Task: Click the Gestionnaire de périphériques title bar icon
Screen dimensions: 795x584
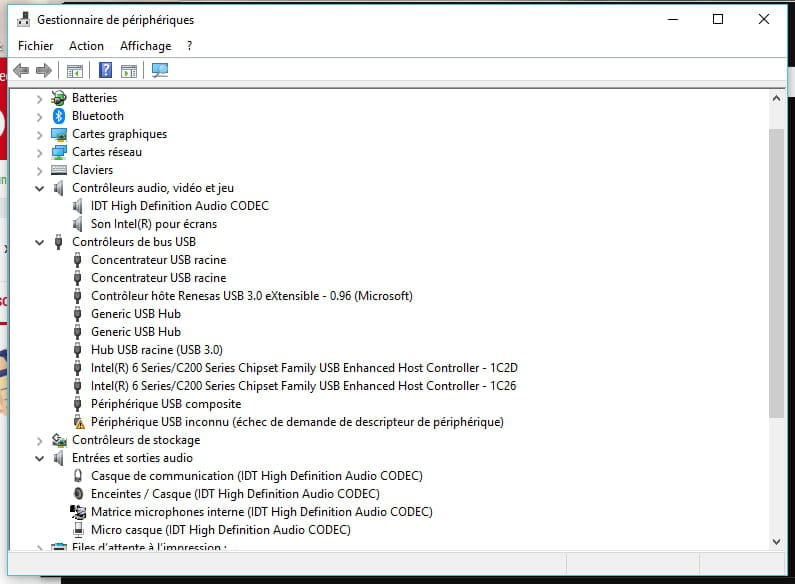Action: click(23, 20)
